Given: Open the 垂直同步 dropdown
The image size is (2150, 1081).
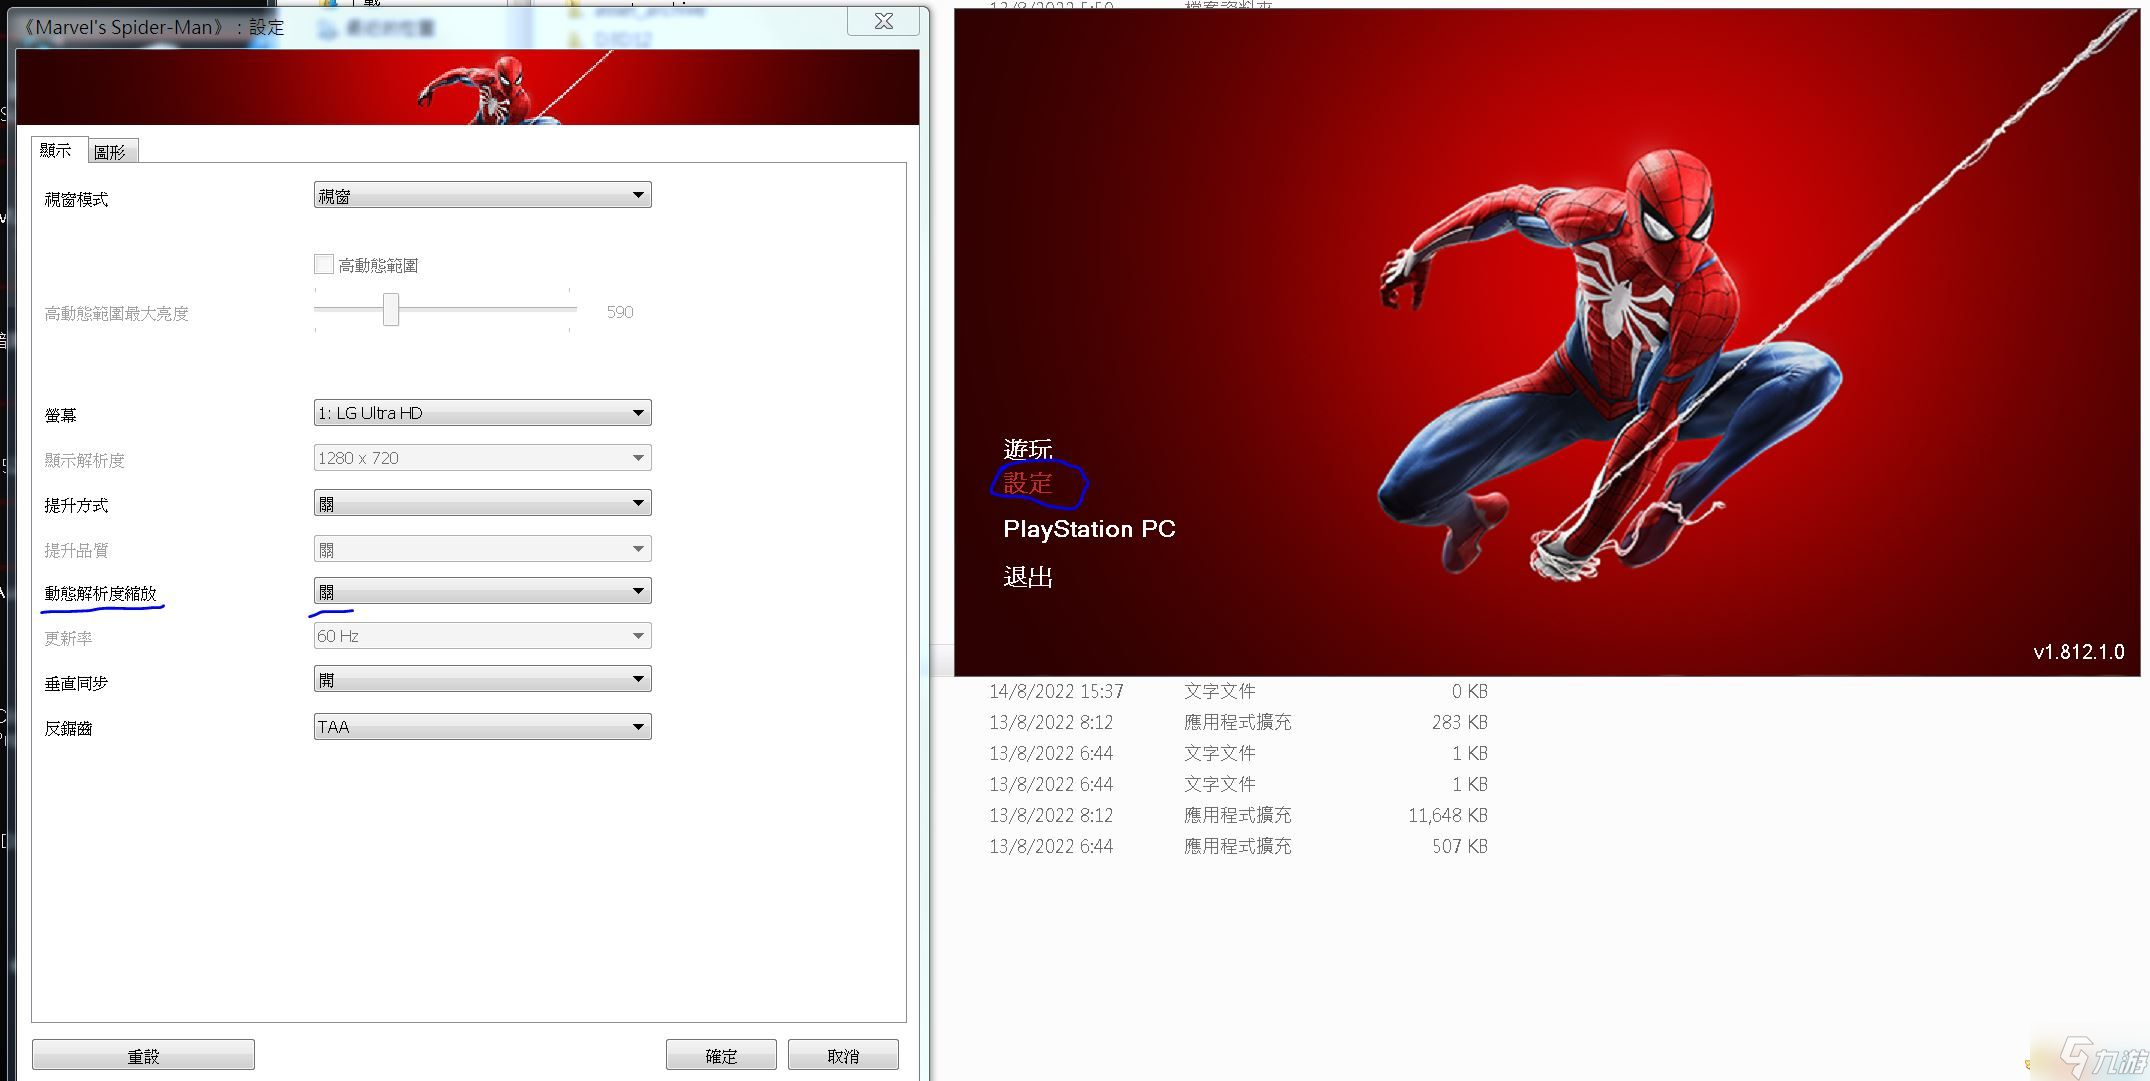Looking at the screenshot, I should pyautogui.click(x=482, y=680).
